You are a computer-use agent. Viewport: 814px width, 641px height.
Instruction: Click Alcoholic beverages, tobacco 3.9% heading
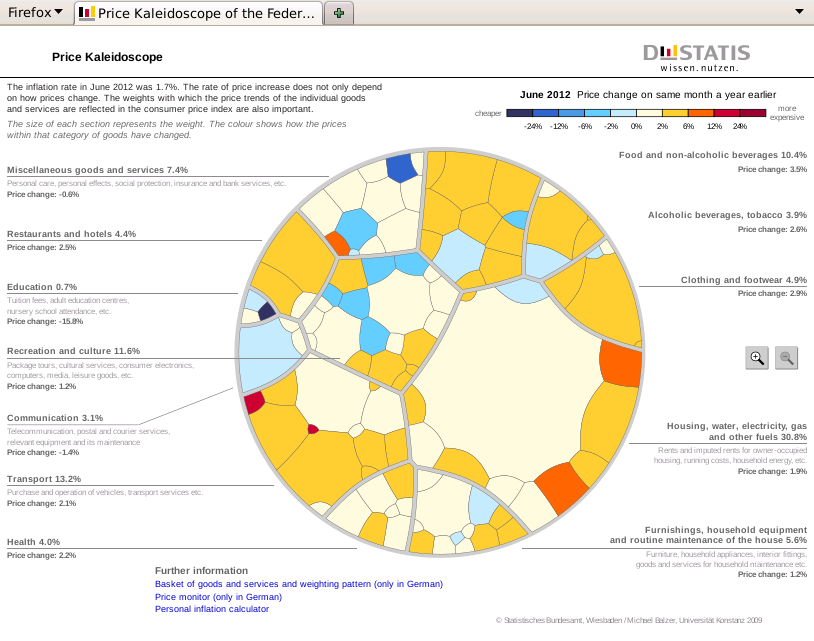[x=727, y=215]
